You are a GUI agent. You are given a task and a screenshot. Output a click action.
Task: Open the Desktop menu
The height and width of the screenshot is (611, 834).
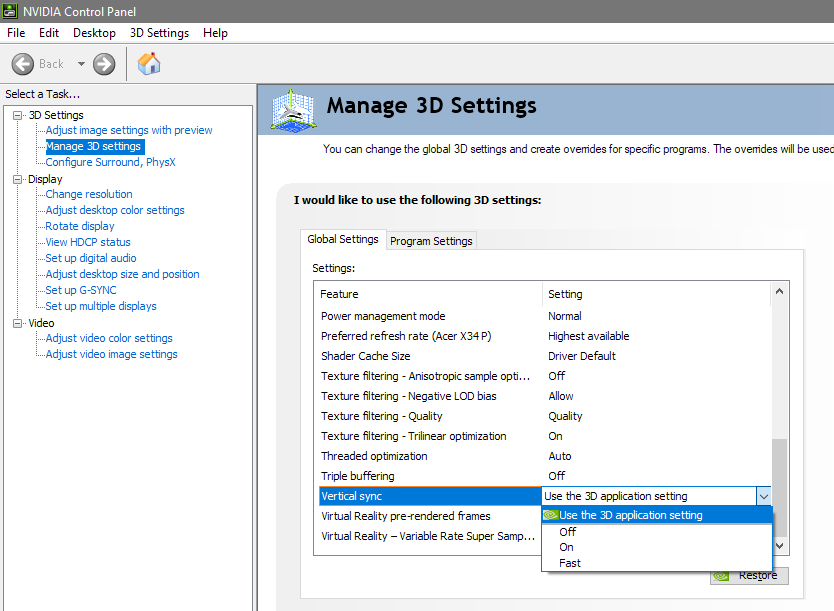tap(94, 33)
